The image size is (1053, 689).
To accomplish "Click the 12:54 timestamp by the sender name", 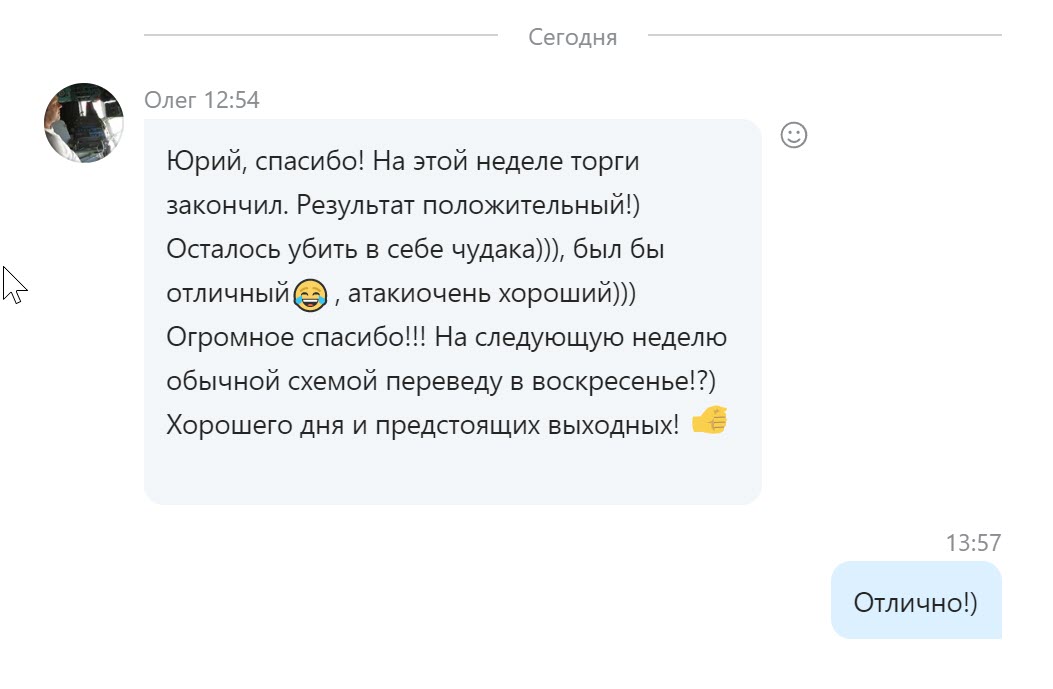I will point(231,100).
